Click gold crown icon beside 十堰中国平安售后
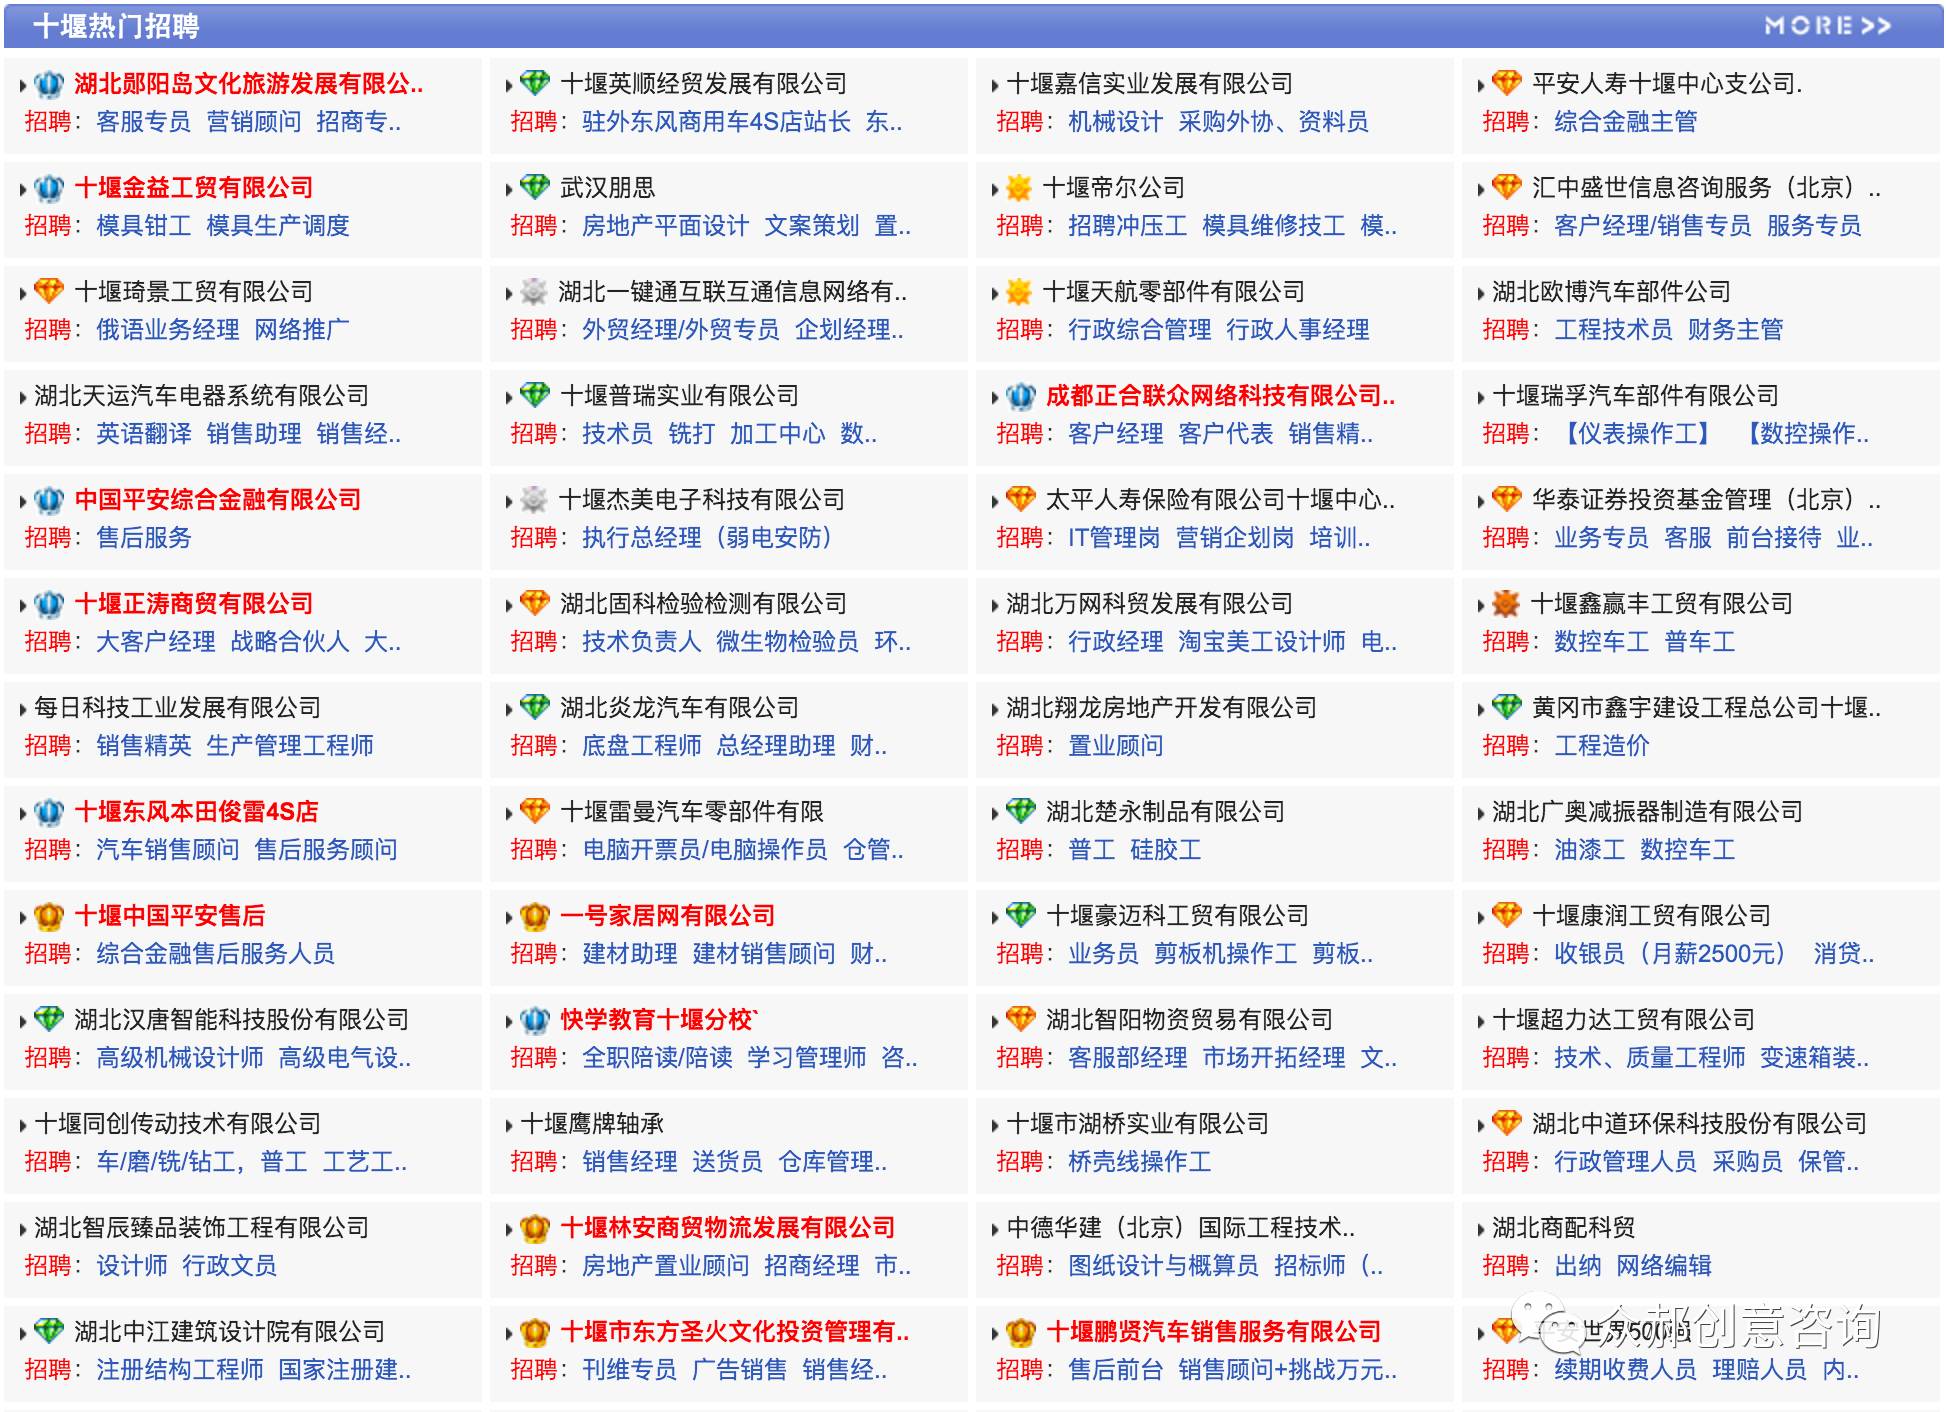This screenshot has width=1946, height=1412. pyautogui.click(x=49, y=916)
